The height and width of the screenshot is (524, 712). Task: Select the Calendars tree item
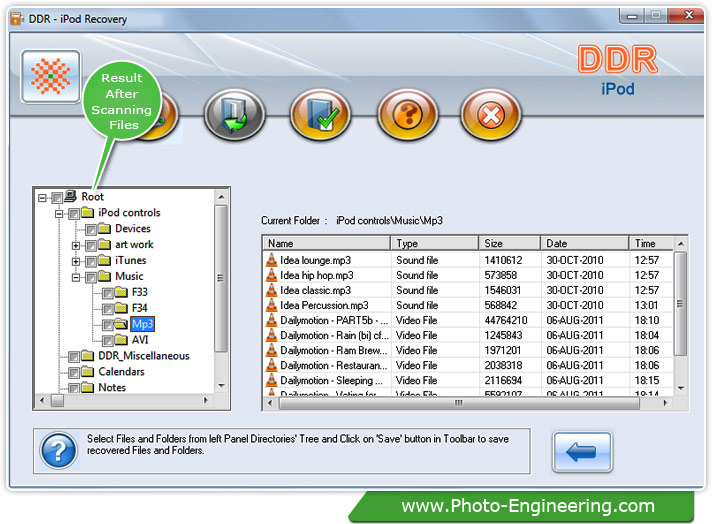tap(121, 371)
